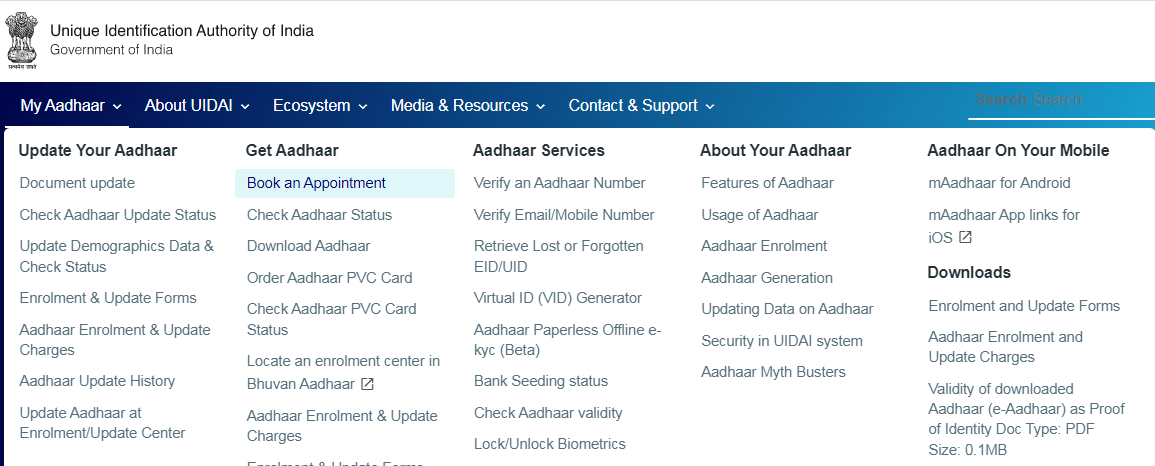Open Retrieve Lost or Forgotten EID/UID
This screenshot has width=1155, height=466.
point(558,256)
